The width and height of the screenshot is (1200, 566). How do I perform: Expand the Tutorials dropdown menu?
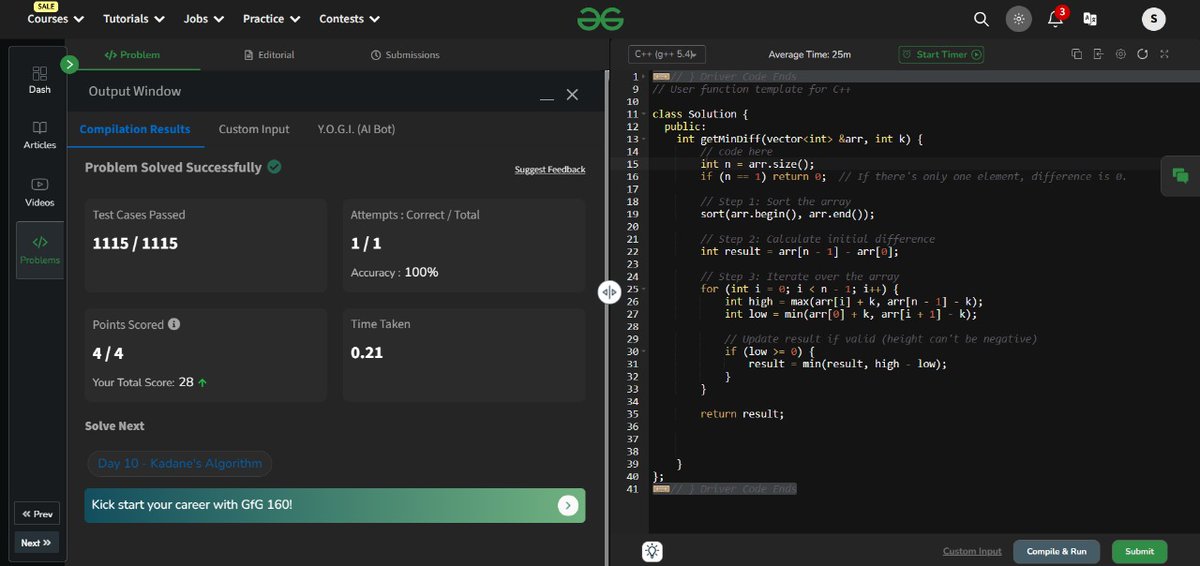click(x=133, y=19)
